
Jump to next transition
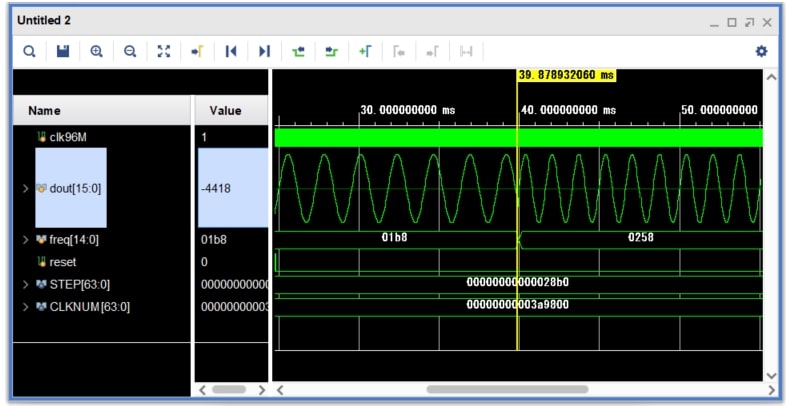tap(332, 51)
